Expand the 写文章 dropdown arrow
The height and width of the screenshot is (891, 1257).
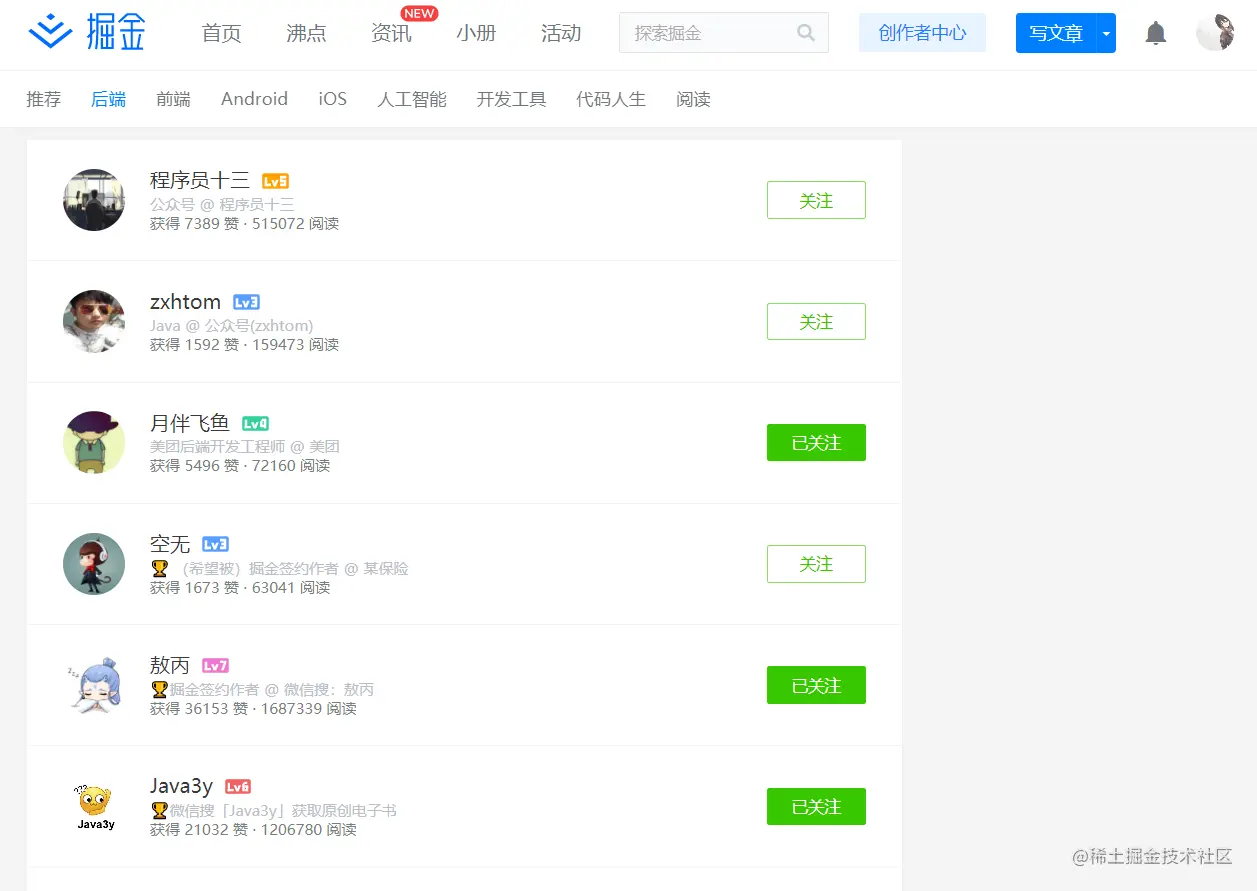1106,33
